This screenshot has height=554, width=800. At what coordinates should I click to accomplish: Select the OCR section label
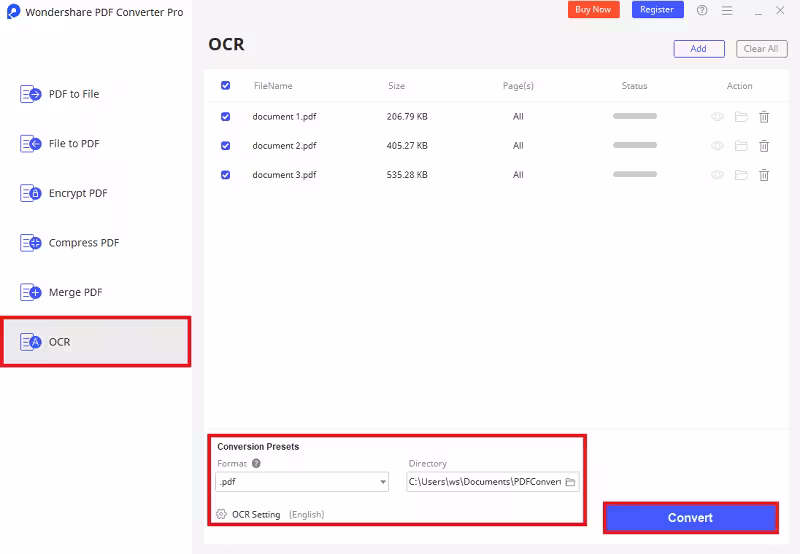pyautogui.click(x=60, y=342)
